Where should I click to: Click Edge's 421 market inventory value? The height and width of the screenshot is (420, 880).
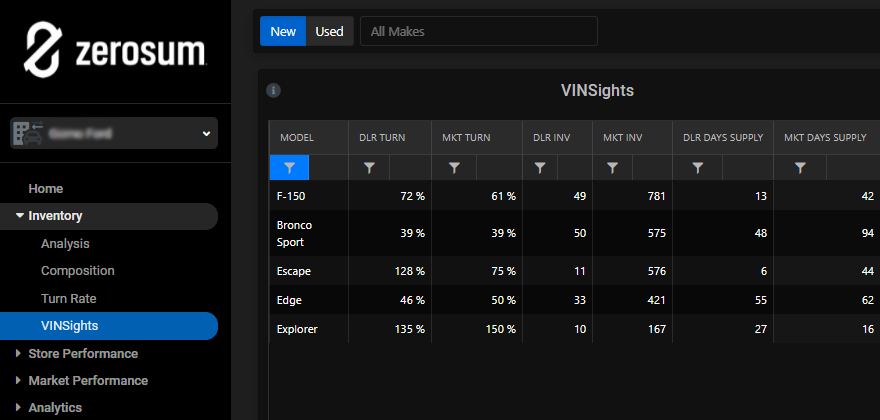(656, 300)
